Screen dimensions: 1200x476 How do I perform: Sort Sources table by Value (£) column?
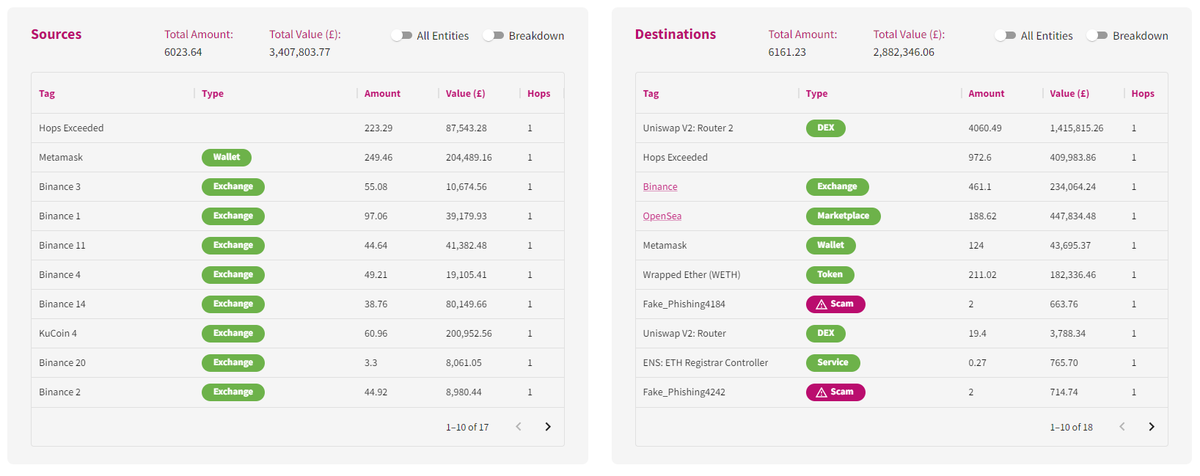(x=466, y=93)
